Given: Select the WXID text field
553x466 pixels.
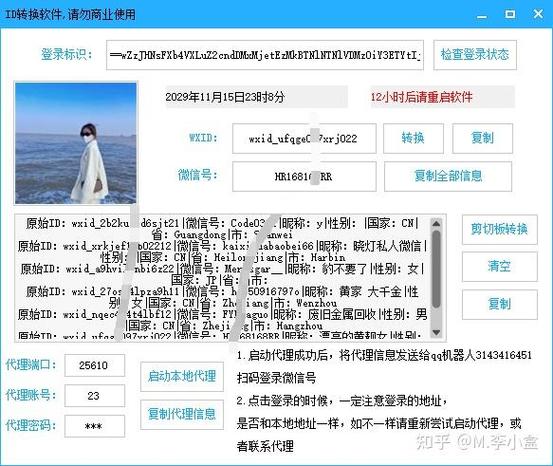Looking at the screenshot, I should coord(304,138).
